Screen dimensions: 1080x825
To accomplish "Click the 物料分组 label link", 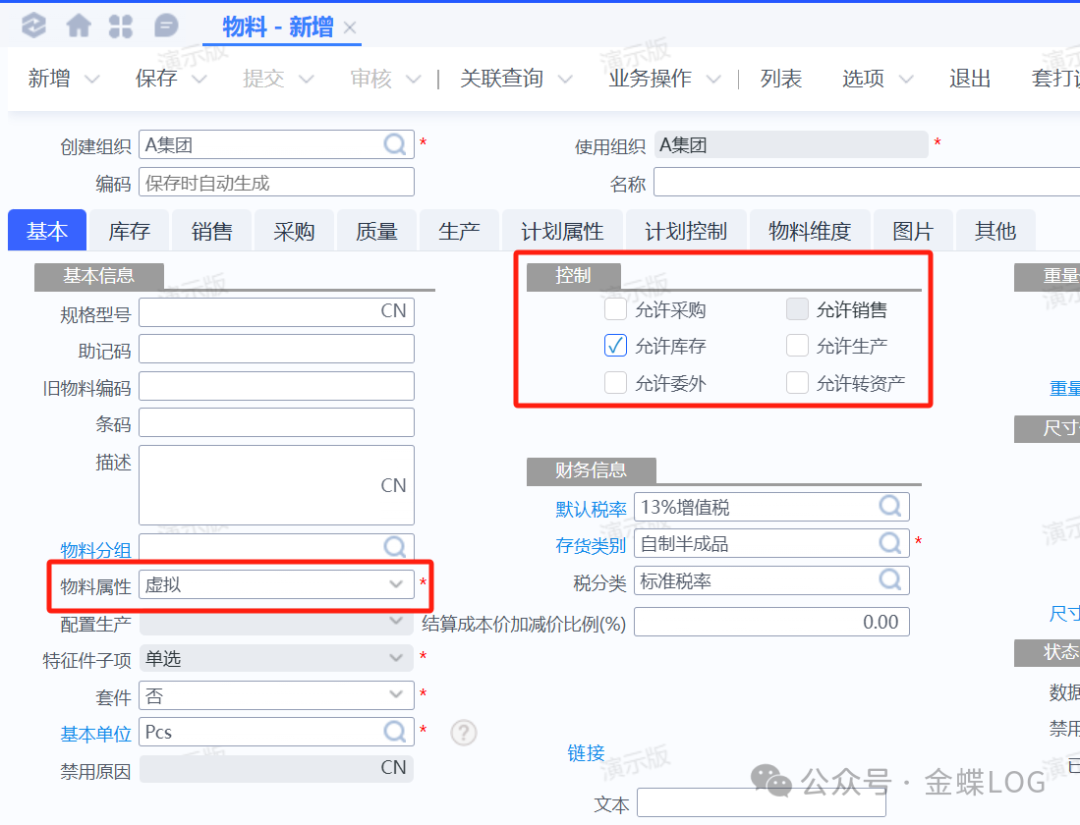I will click(95, 549).
